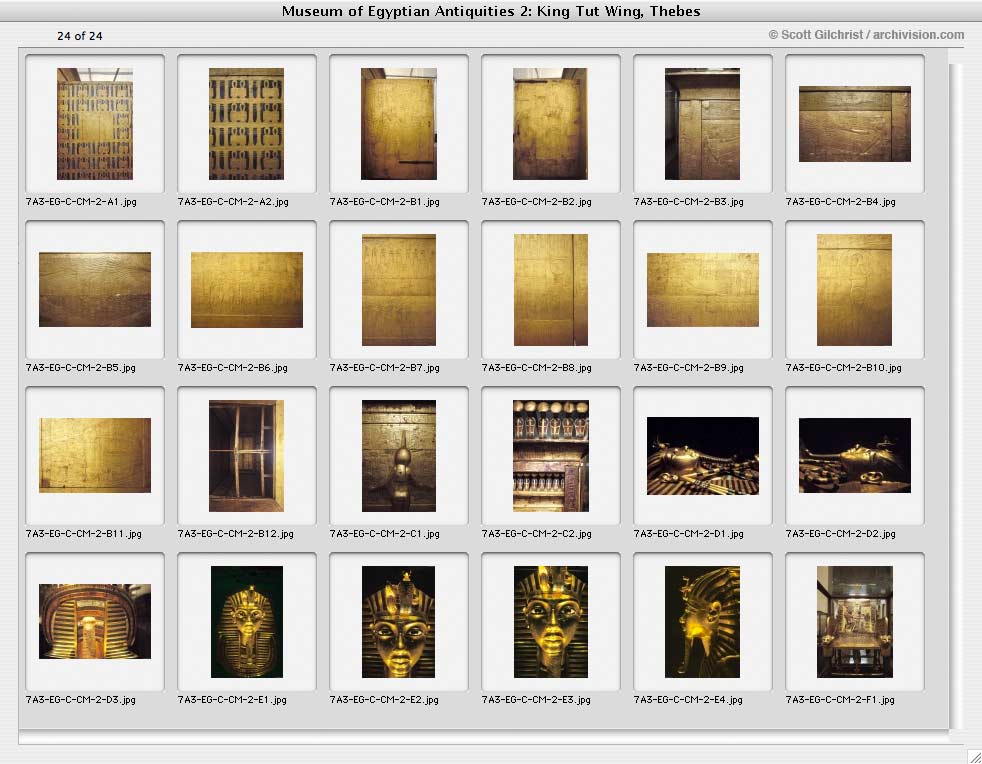This screenshot has width=982, height=764.
Task: Select the label reading 7A3-EG-C-CM-2-B2.jpg
Action: click(x=537, y=202)
